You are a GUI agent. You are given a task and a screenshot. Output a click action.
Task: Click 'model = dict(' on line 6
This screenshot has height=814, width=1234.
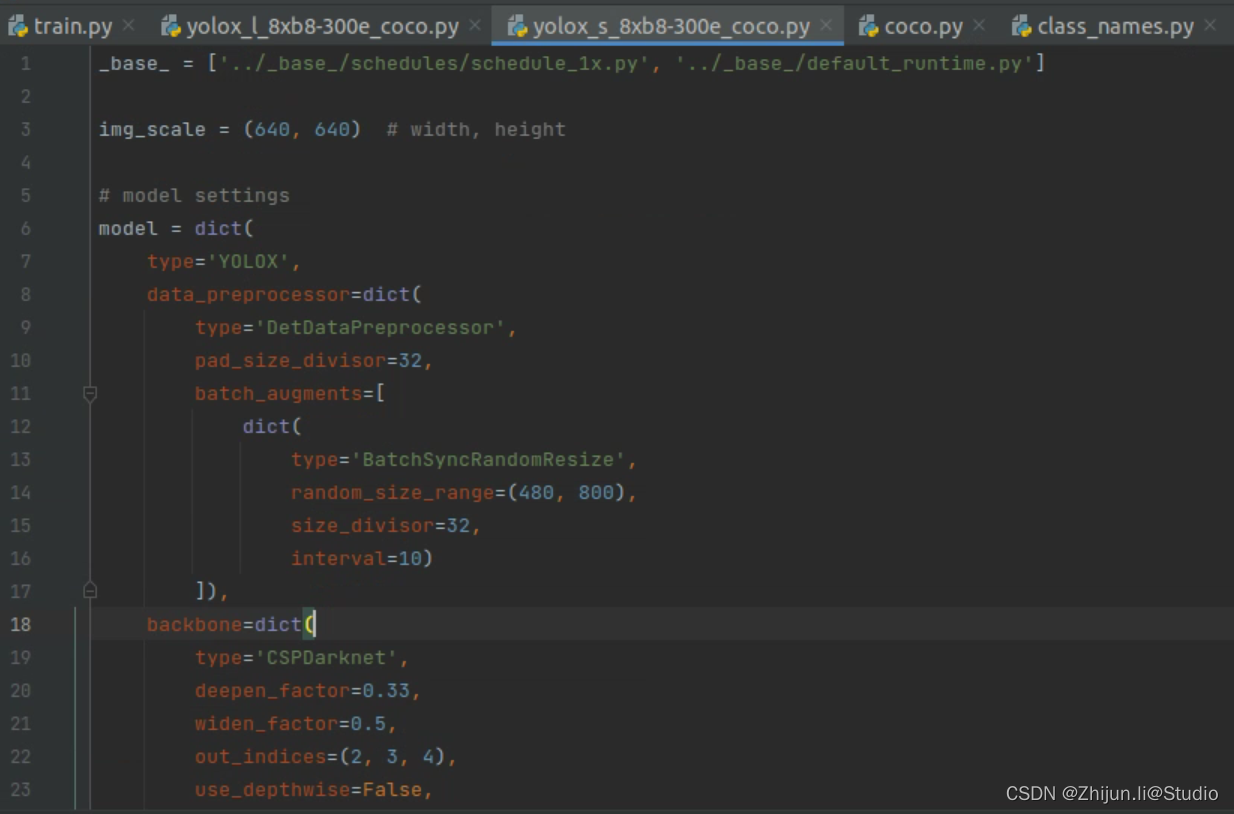click(x=176, y=229)
